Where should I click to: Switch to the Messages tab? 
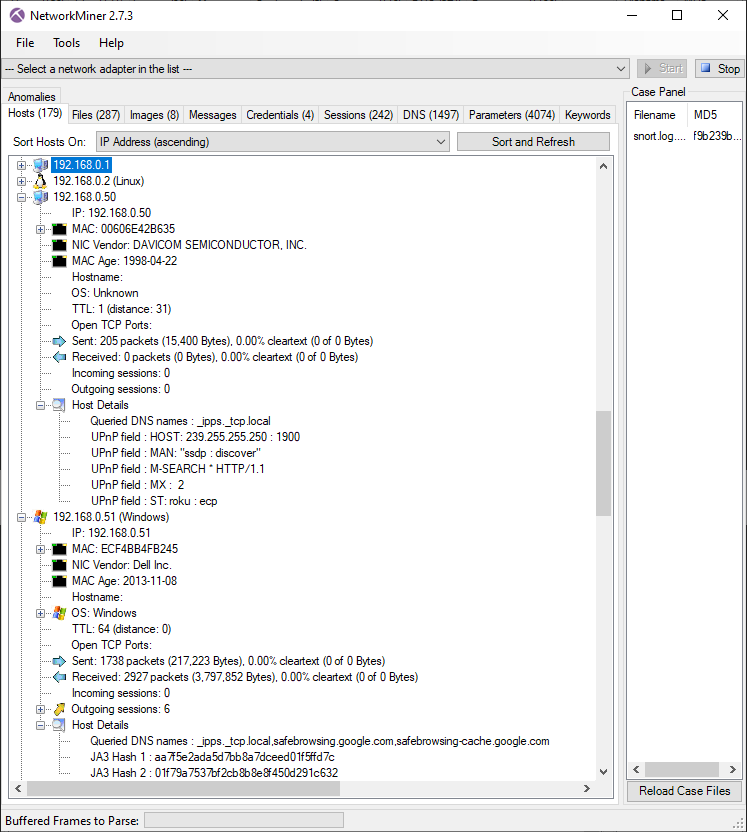tap(212, 115)
